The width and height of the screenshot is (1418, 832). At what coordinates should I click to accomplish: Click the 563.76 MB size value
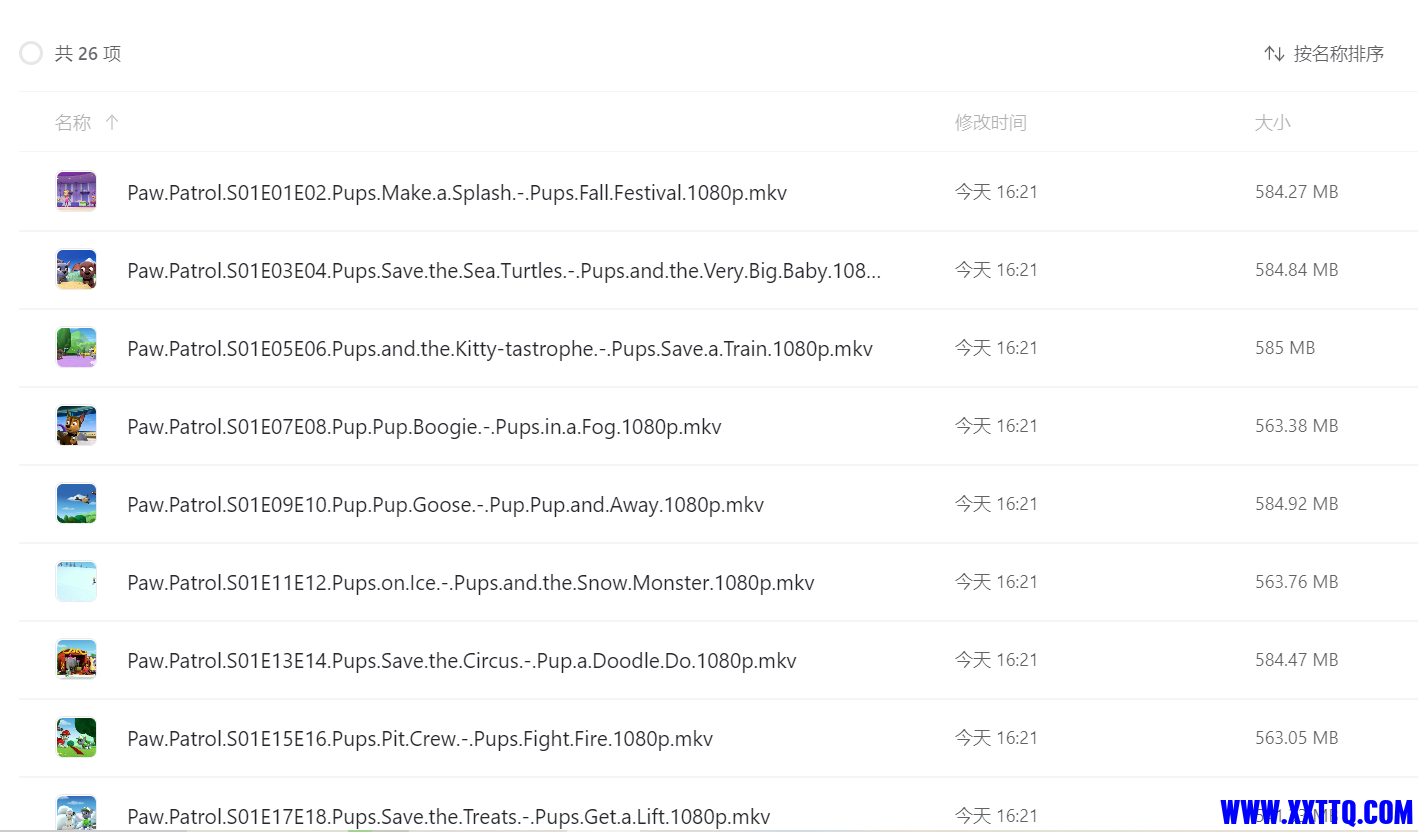point(1296,581)
